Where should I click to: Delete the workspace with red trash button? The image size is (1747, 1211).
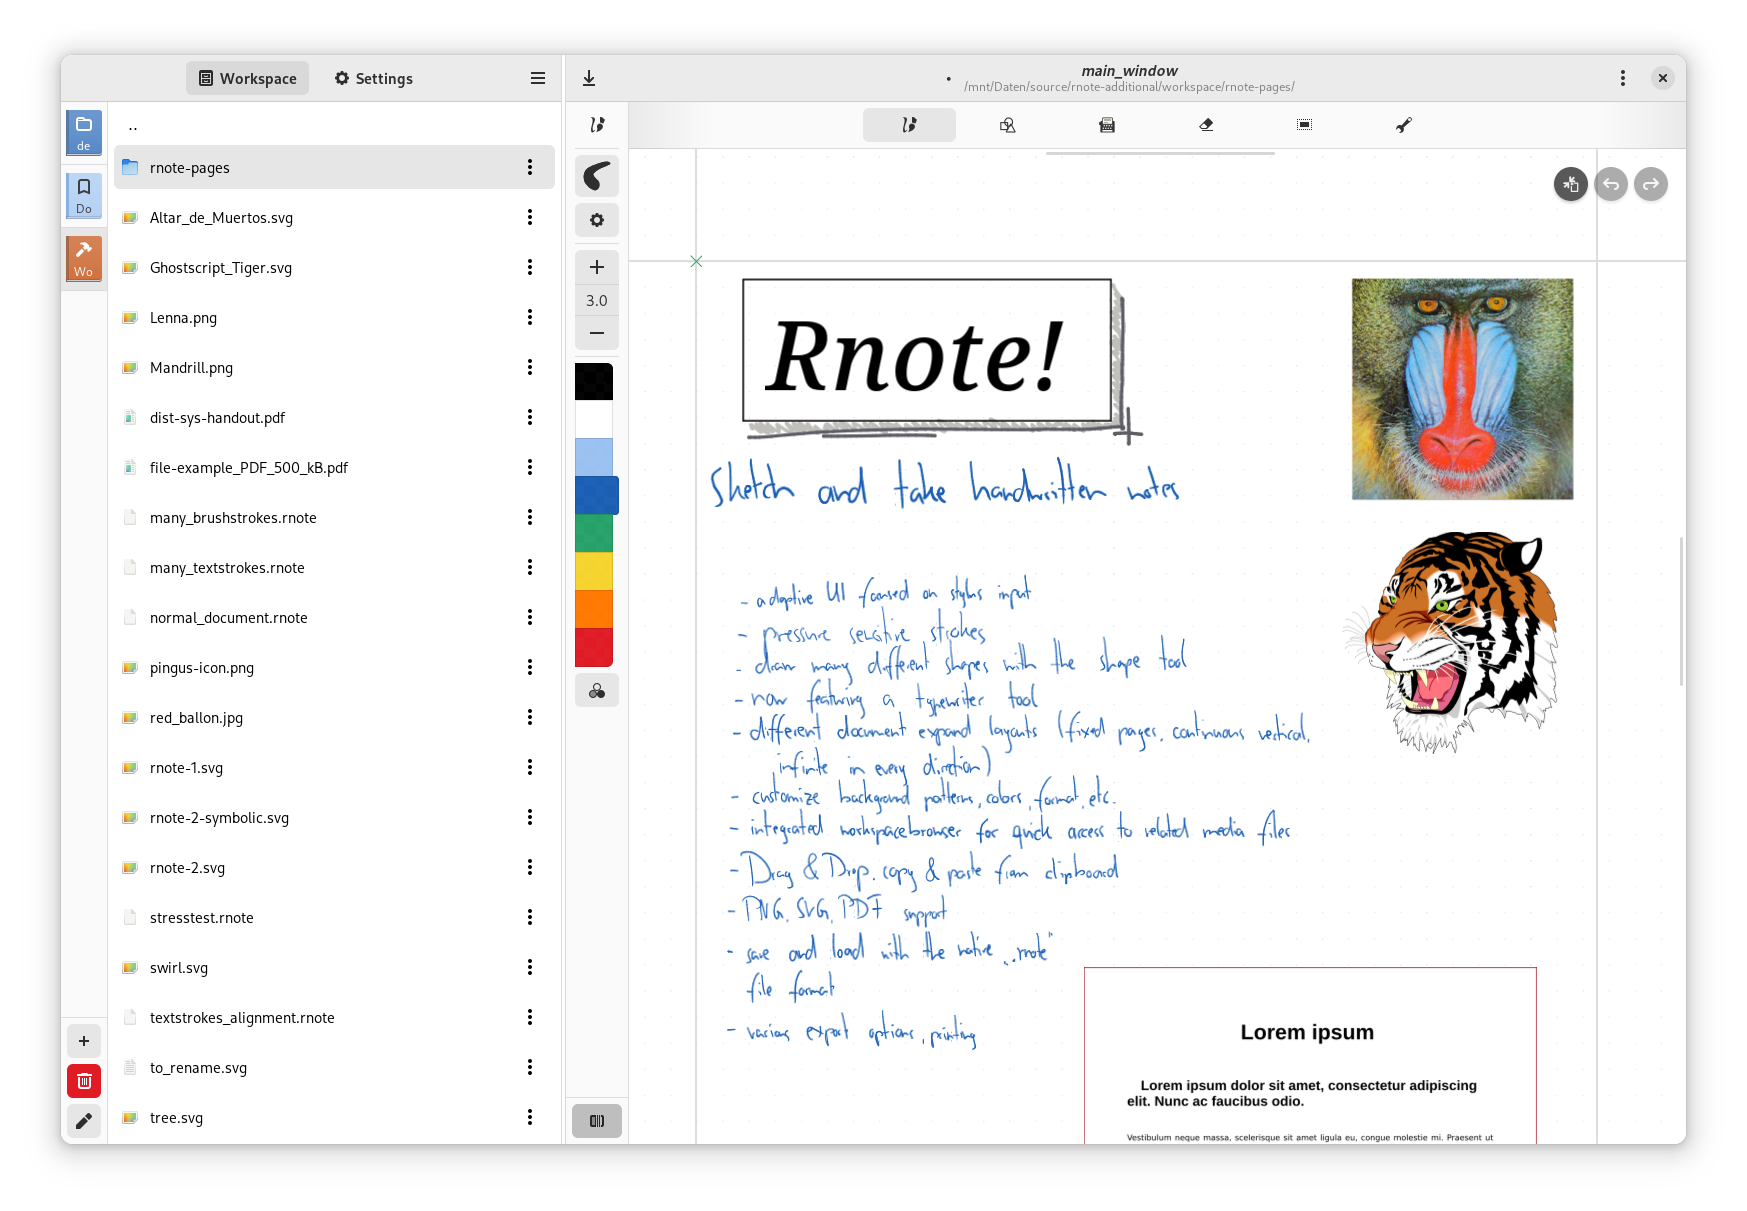[x=84, y=1081]
